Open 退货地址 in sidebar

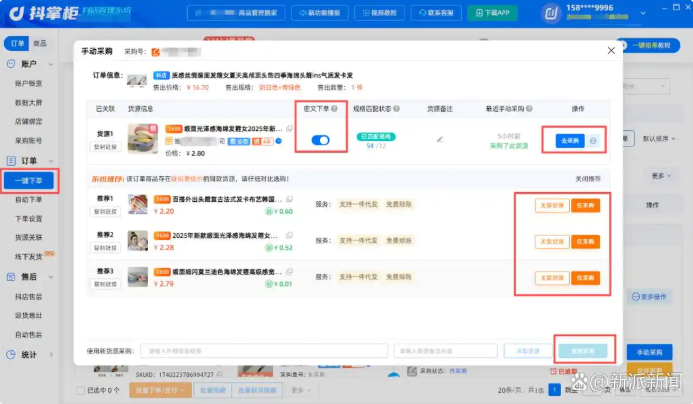point(29,316)
